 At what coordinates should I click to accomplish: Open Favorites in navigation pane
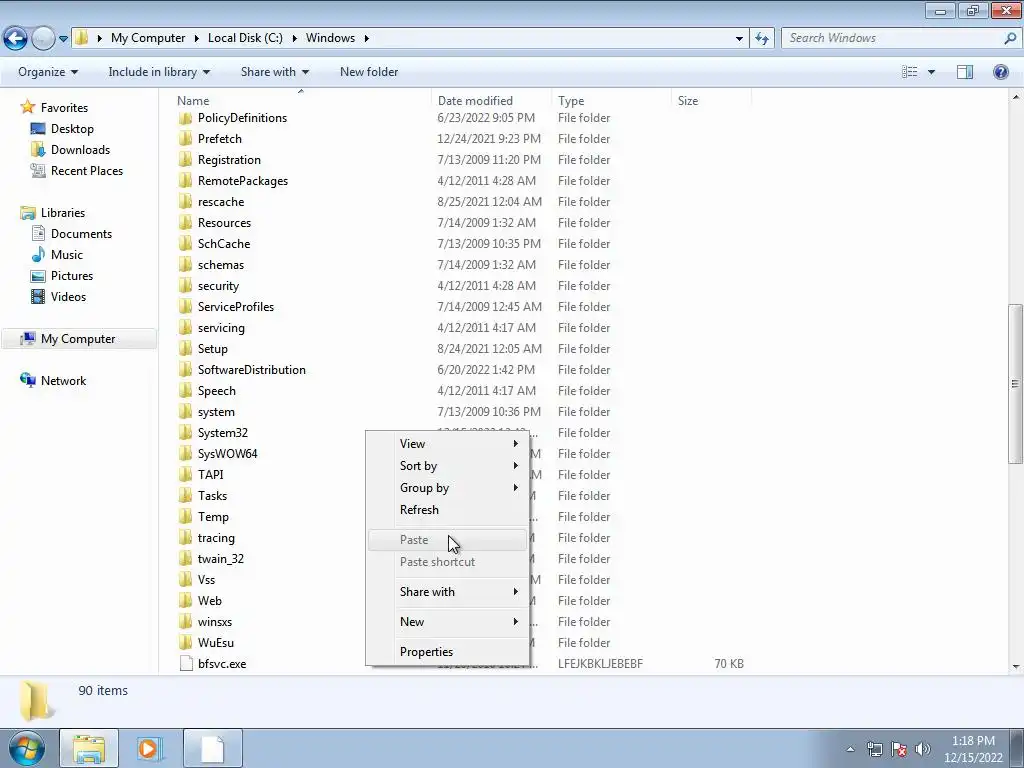[64, 108]
